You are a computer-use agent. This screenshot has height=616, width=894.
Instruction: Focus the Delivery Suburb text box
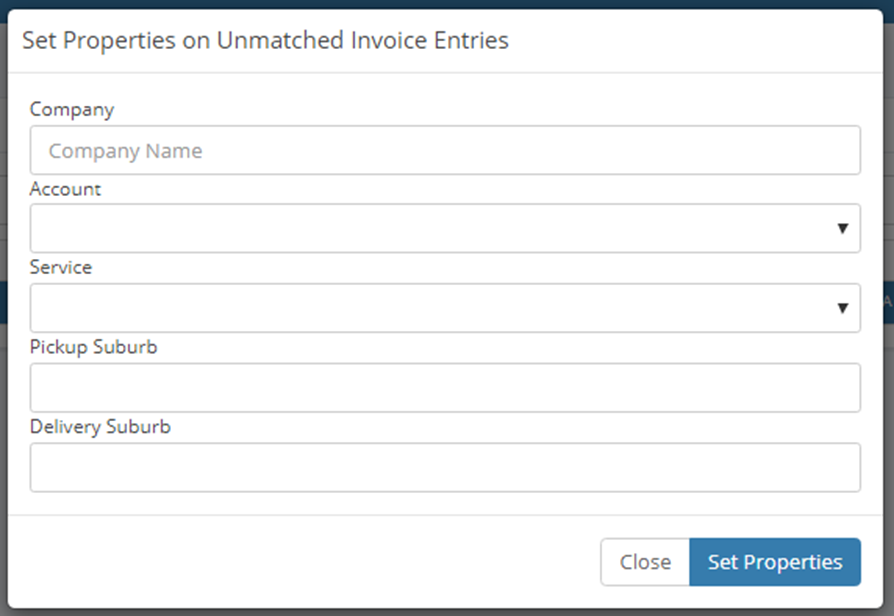(x=445, y=468)
